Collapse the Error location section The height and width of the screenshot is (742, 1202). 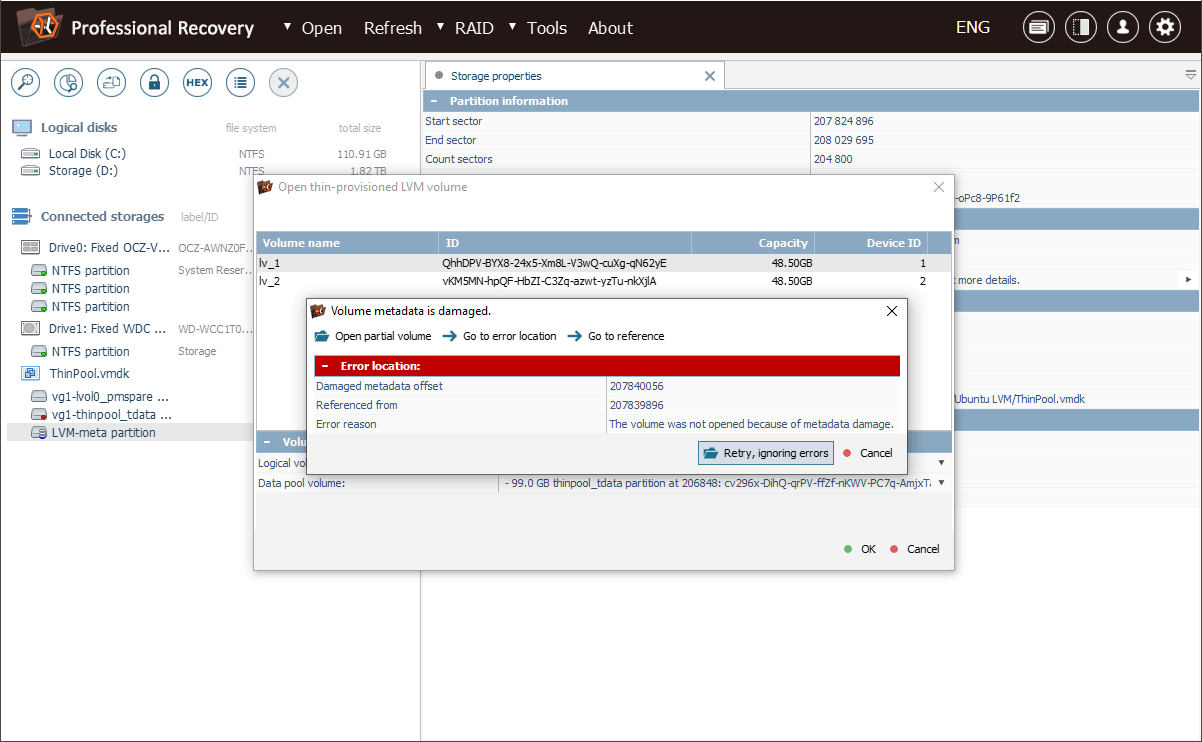tap(325, 366)
